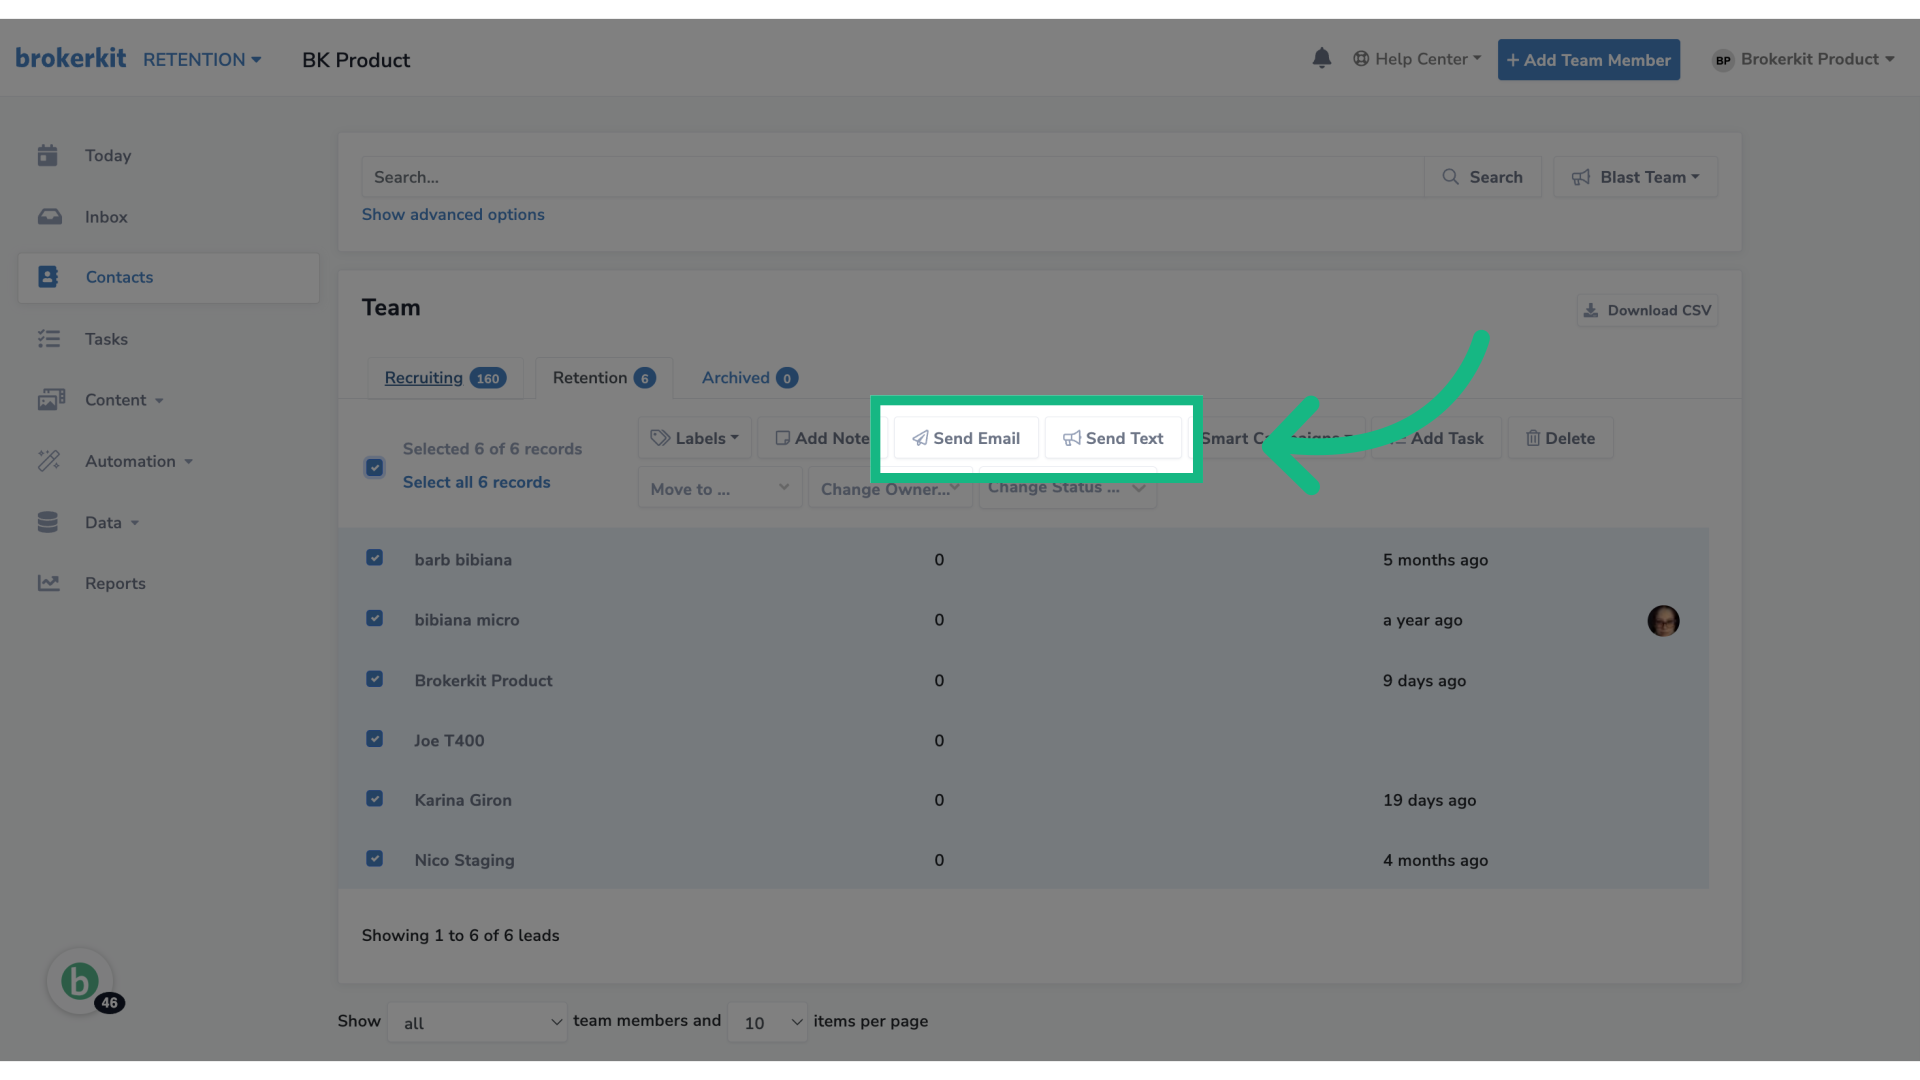Screen dimensions: 1920x1080
Task: Click the brokerkit logo
Action: coord(71,58)
